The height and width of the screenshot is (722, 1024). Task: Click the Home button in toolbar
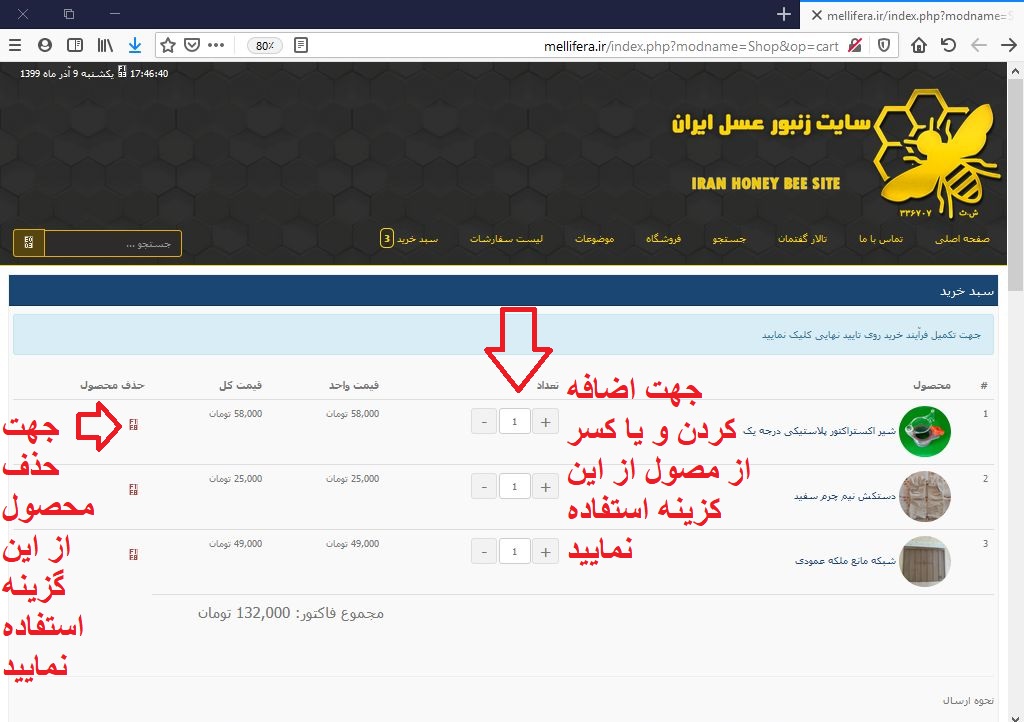point(918,45)
